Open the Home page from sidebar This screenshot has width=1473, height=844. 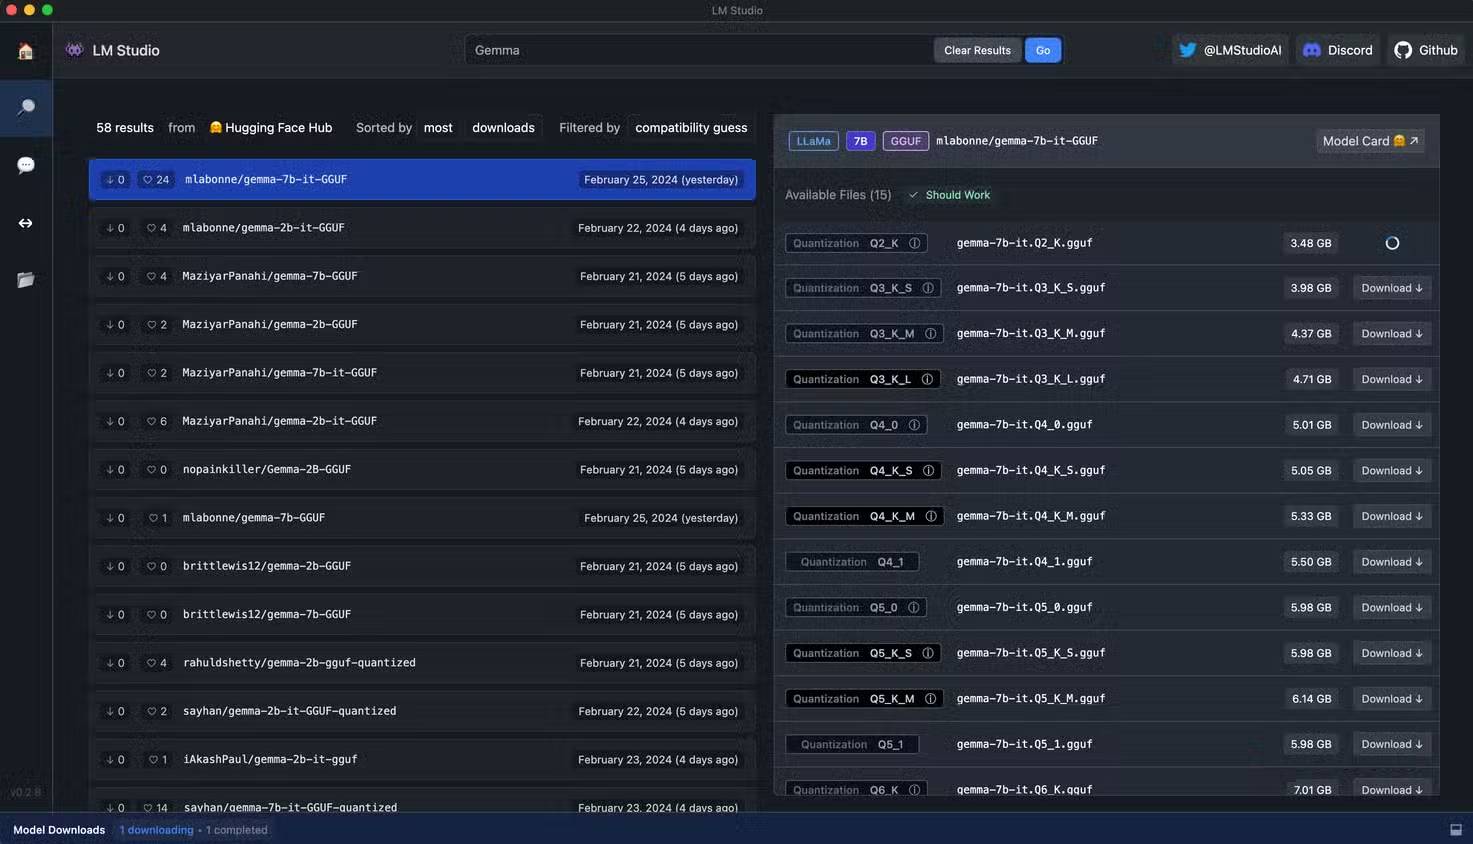(x=26, y=51)
